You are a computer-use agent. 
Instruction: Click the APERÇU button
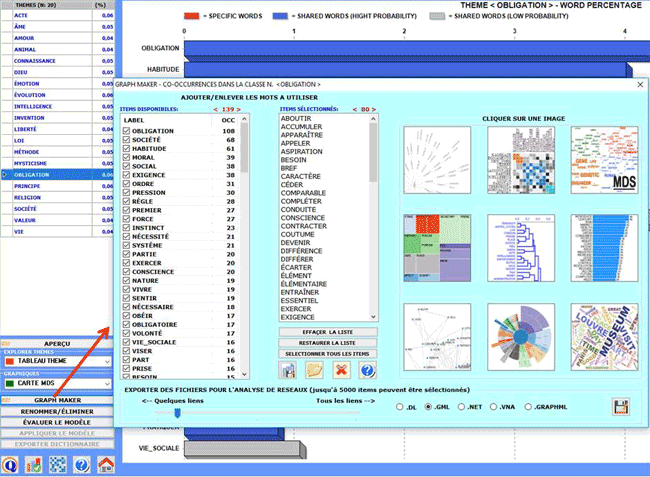point(57,344)
